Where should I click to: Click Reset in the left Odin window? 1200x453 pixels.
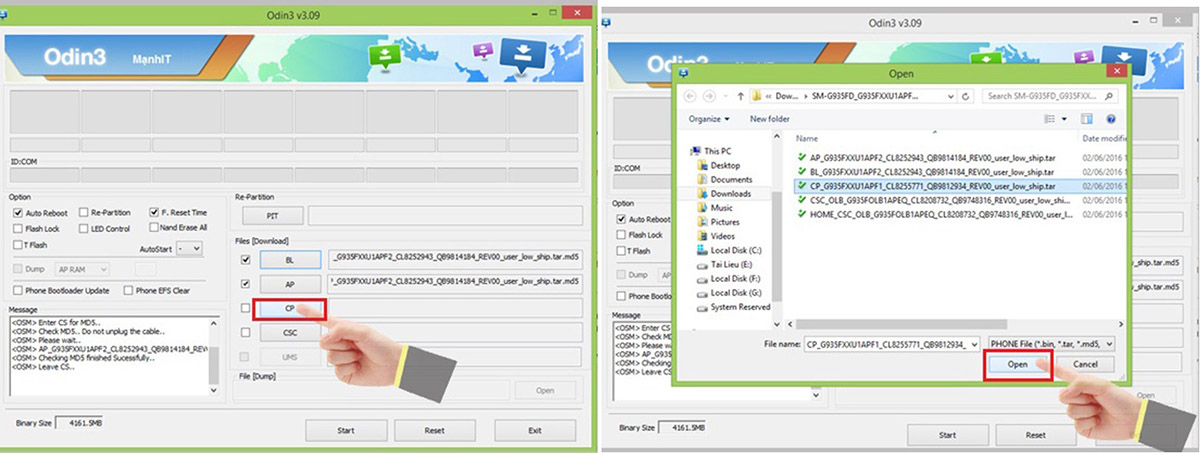point(434,430)
